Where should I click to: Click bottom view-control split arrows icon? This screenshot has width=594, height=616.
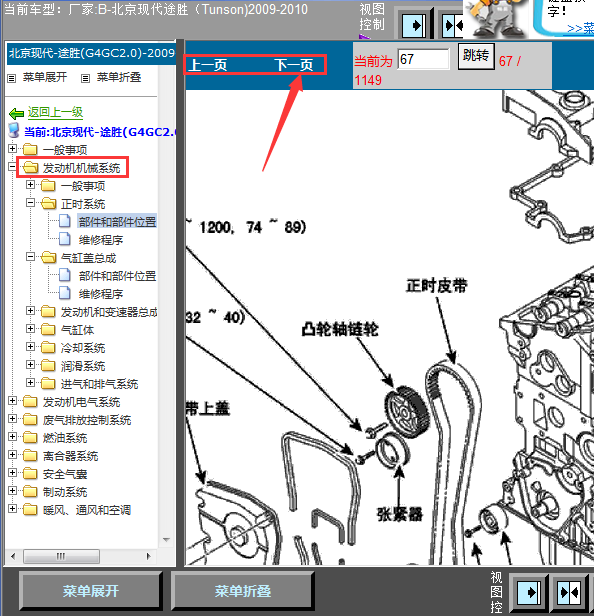point(569,592)
